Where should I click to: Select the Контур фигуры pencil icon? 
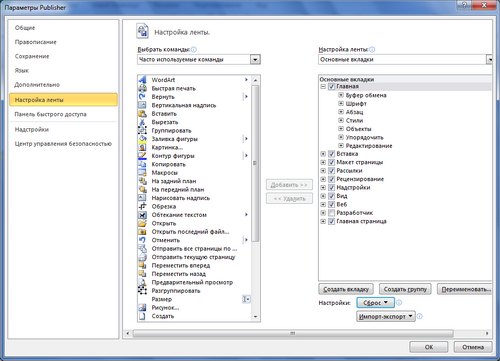click(142, 156)
